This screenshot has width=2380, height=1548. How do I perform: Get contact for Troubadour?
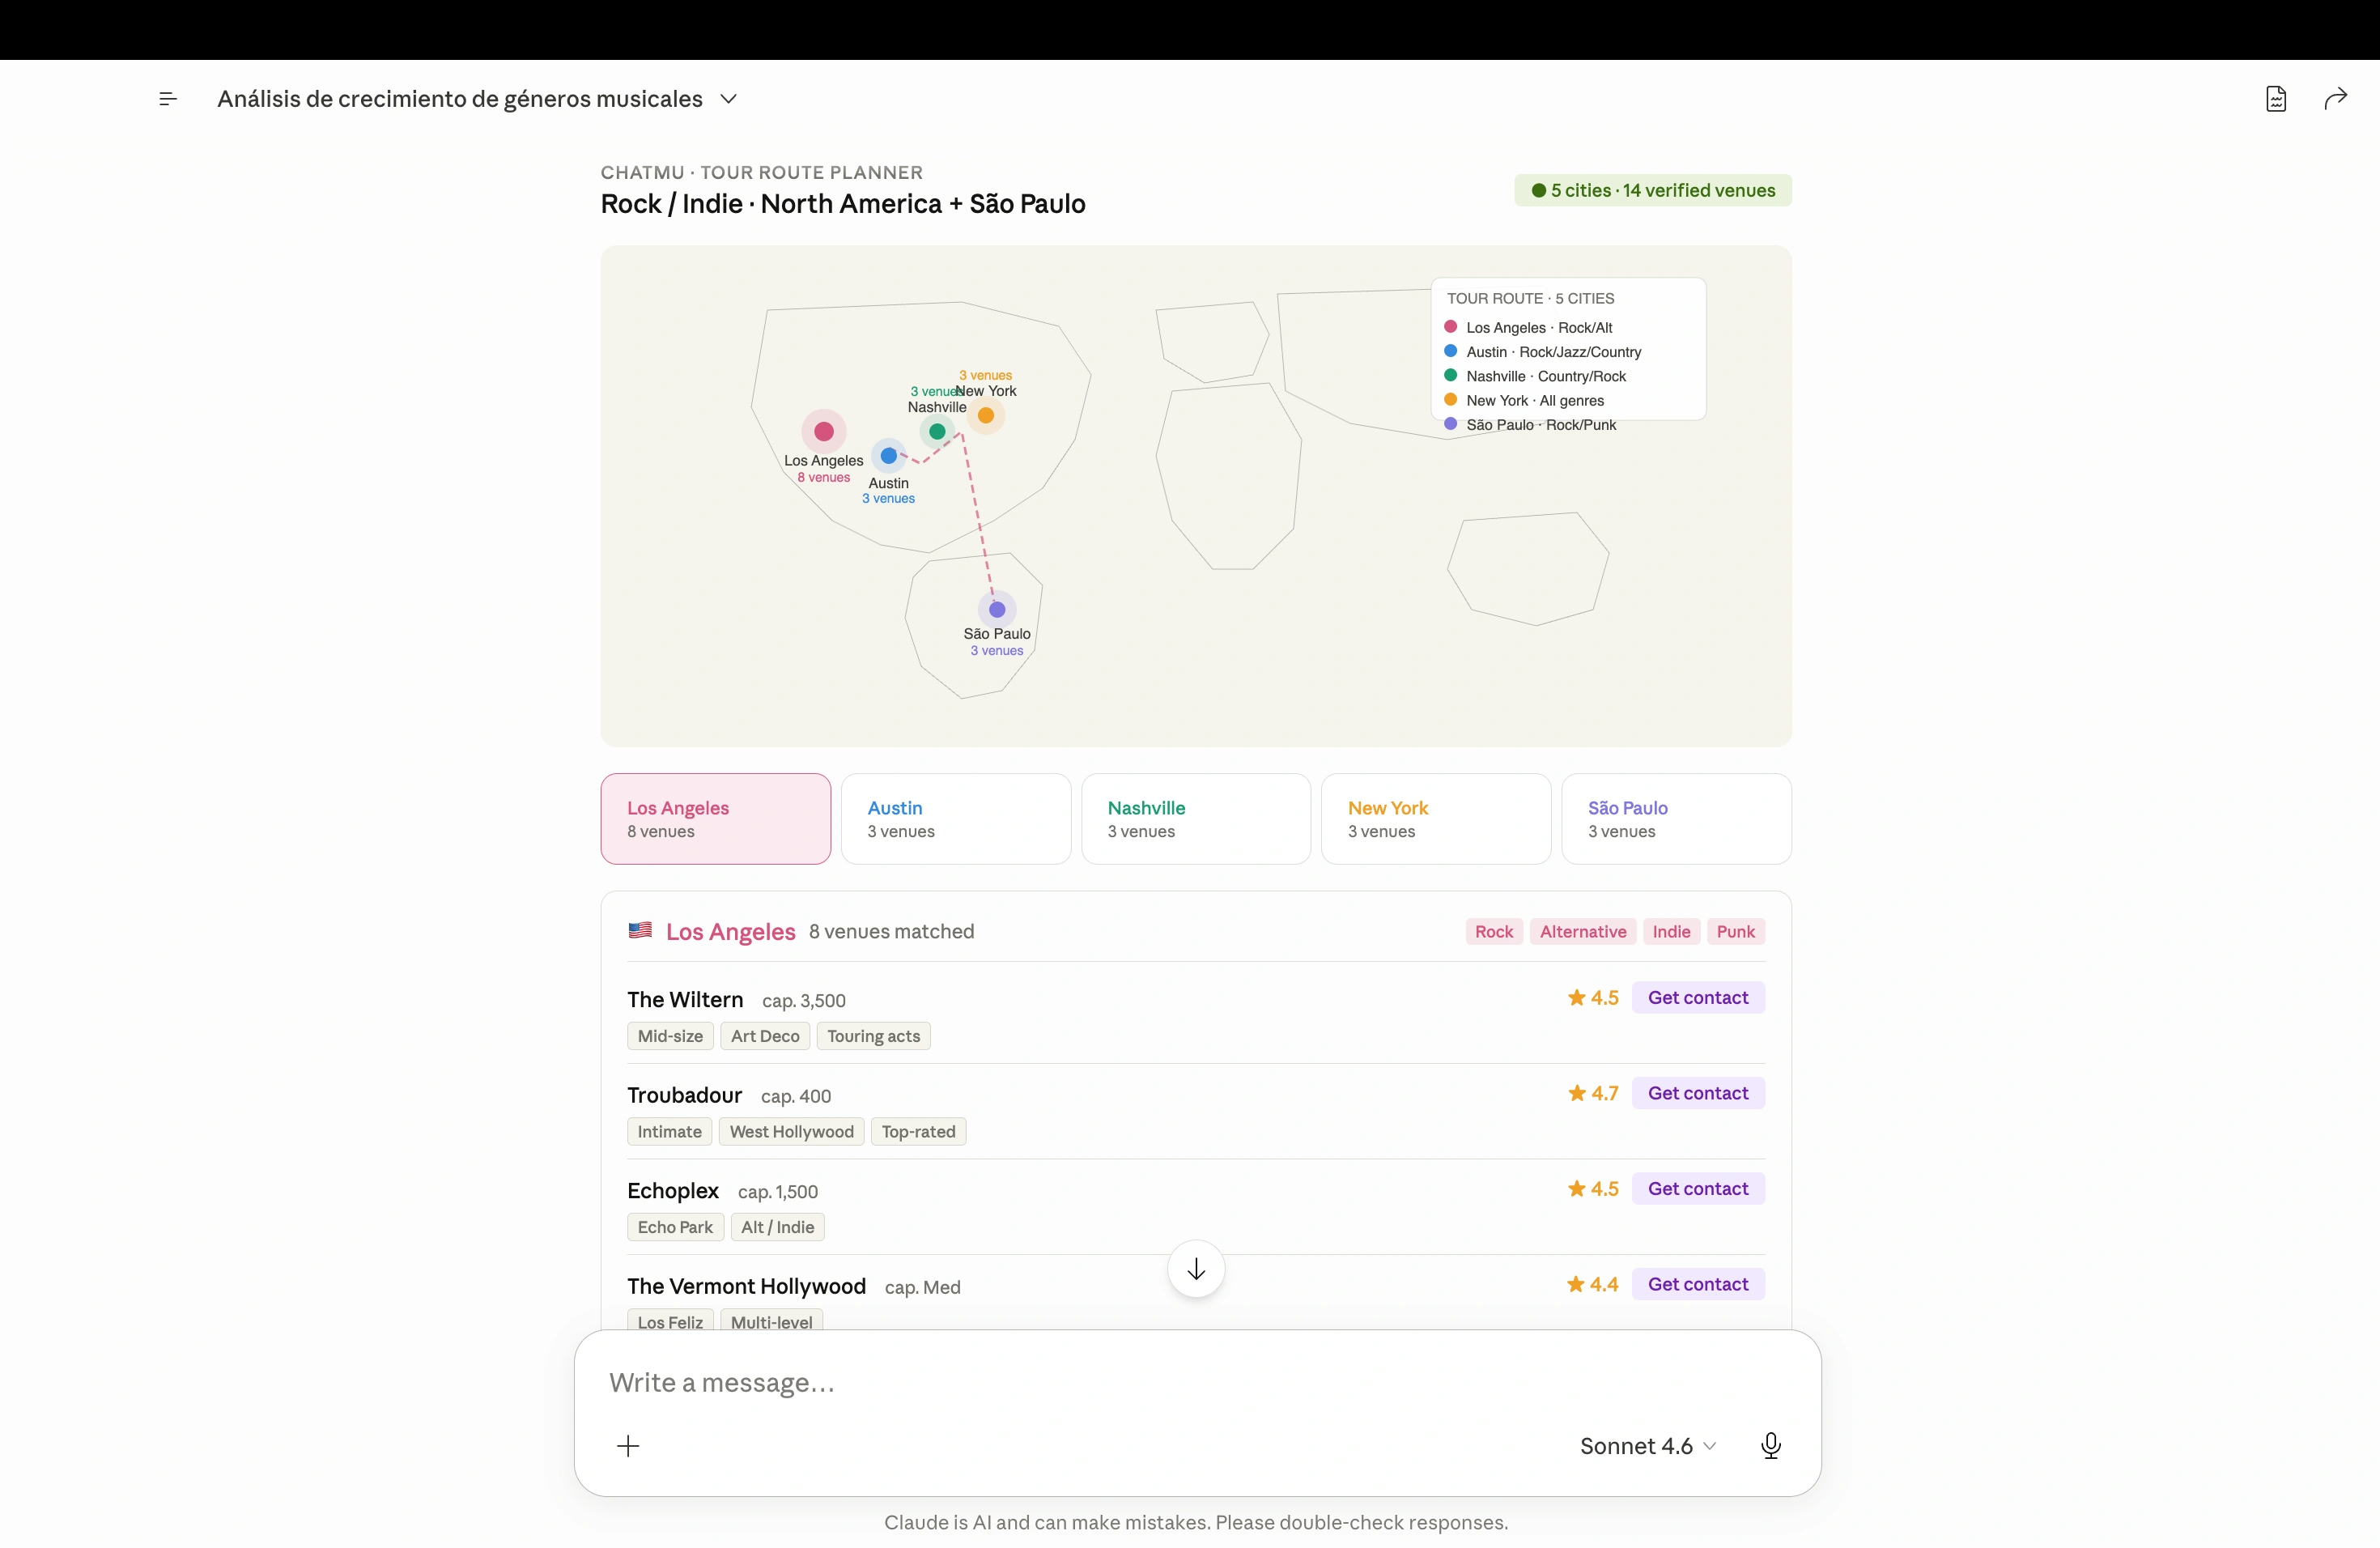tap(1698, 1093)
